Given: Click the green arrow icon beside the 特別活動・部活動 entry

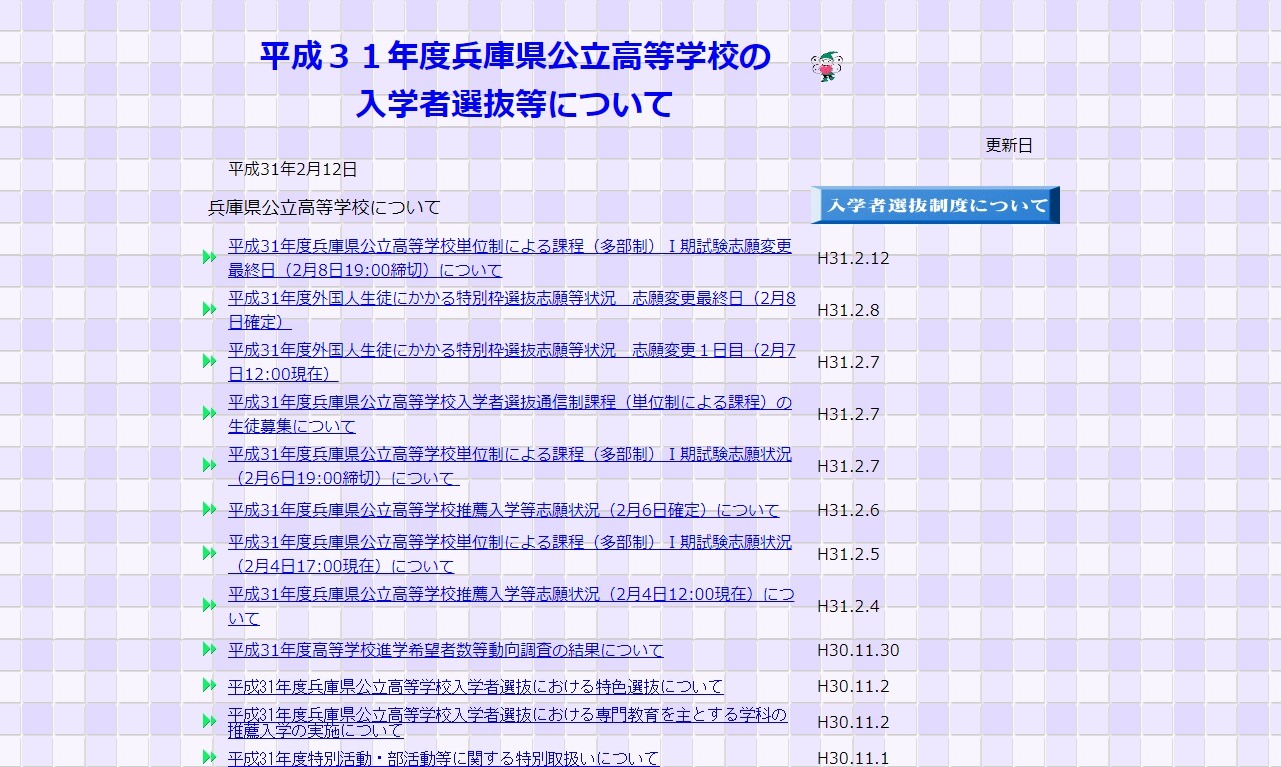Looking at the screenshot, I should pyautogui.click(x=209, y=757).
